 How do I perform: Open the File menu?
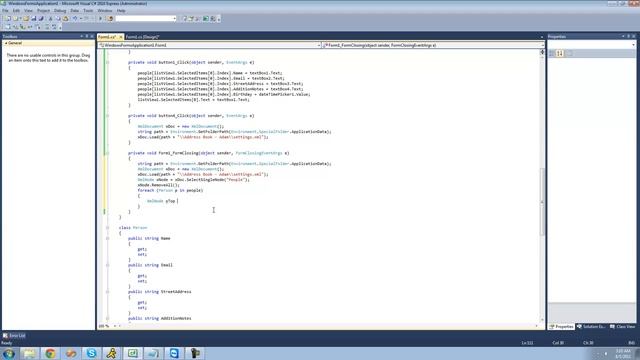[5, 11]
